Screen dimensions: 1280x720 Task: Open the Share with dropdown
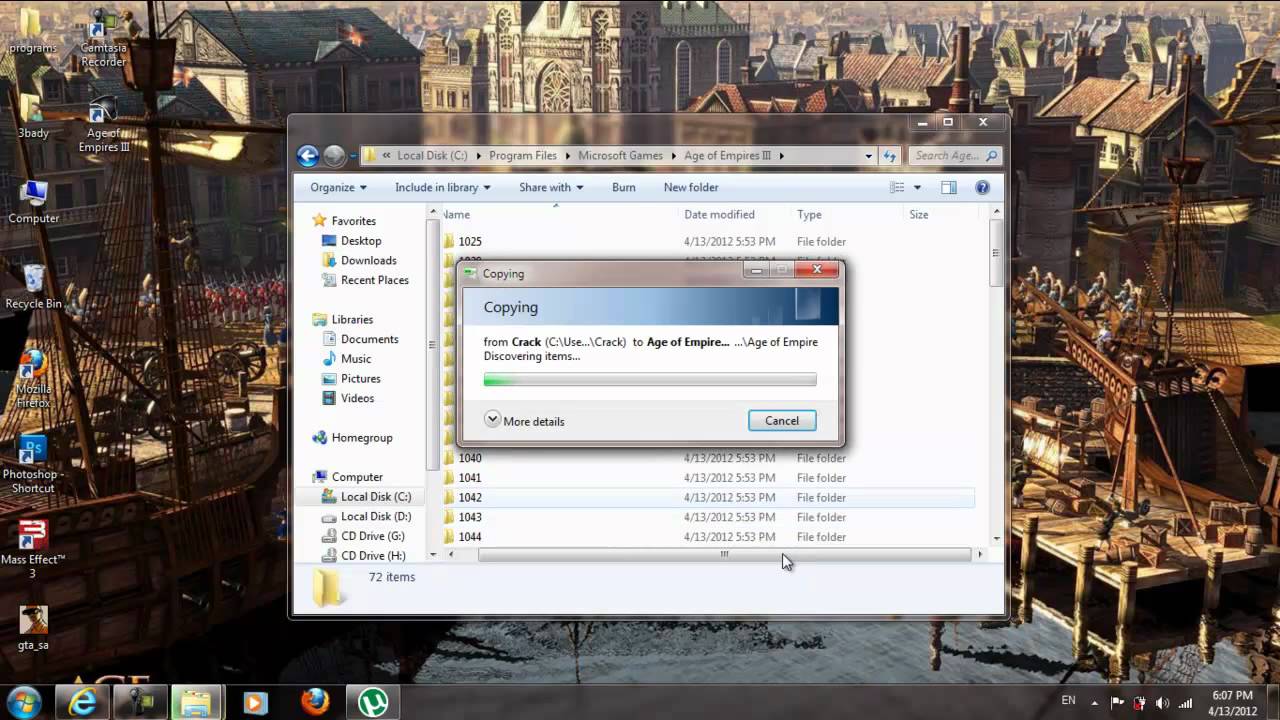(551, 187)
